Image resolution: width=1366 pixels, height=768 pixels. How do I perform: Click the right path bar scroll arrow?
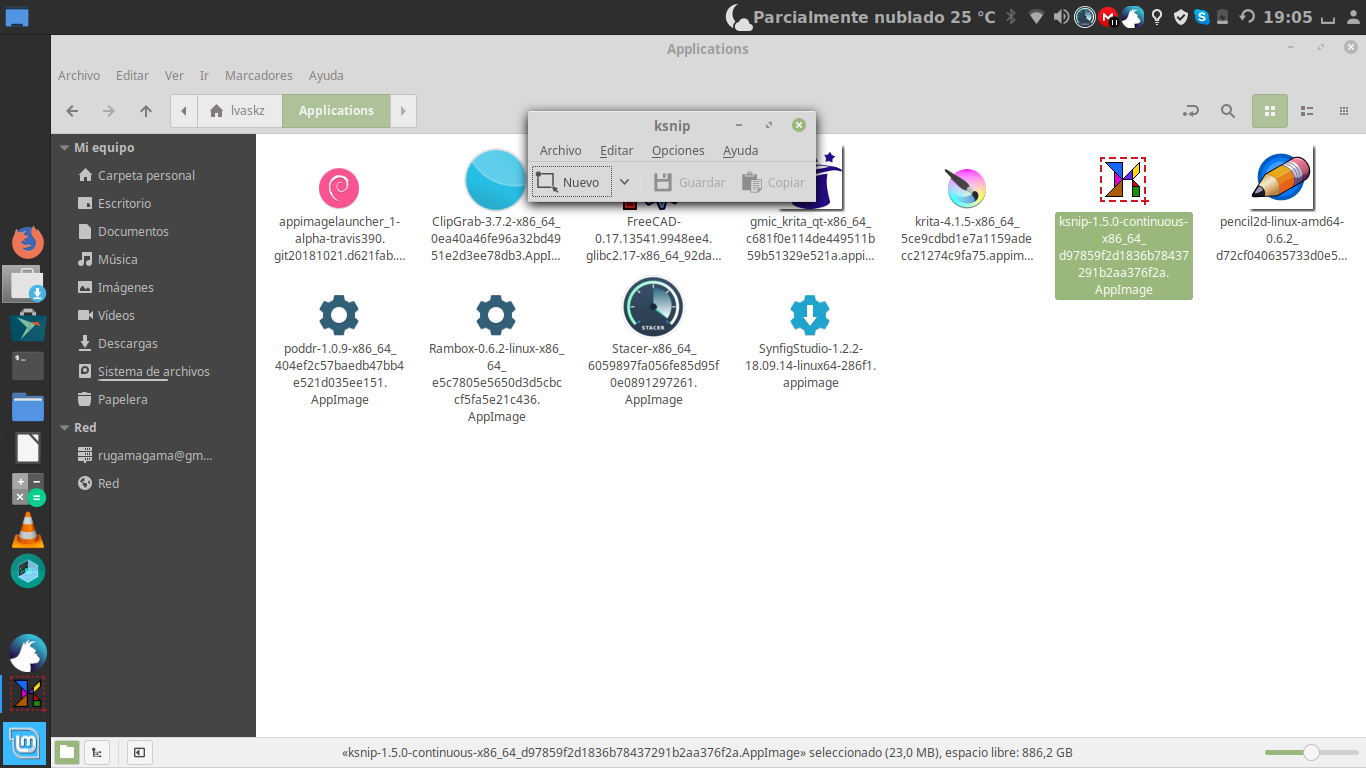403,111
